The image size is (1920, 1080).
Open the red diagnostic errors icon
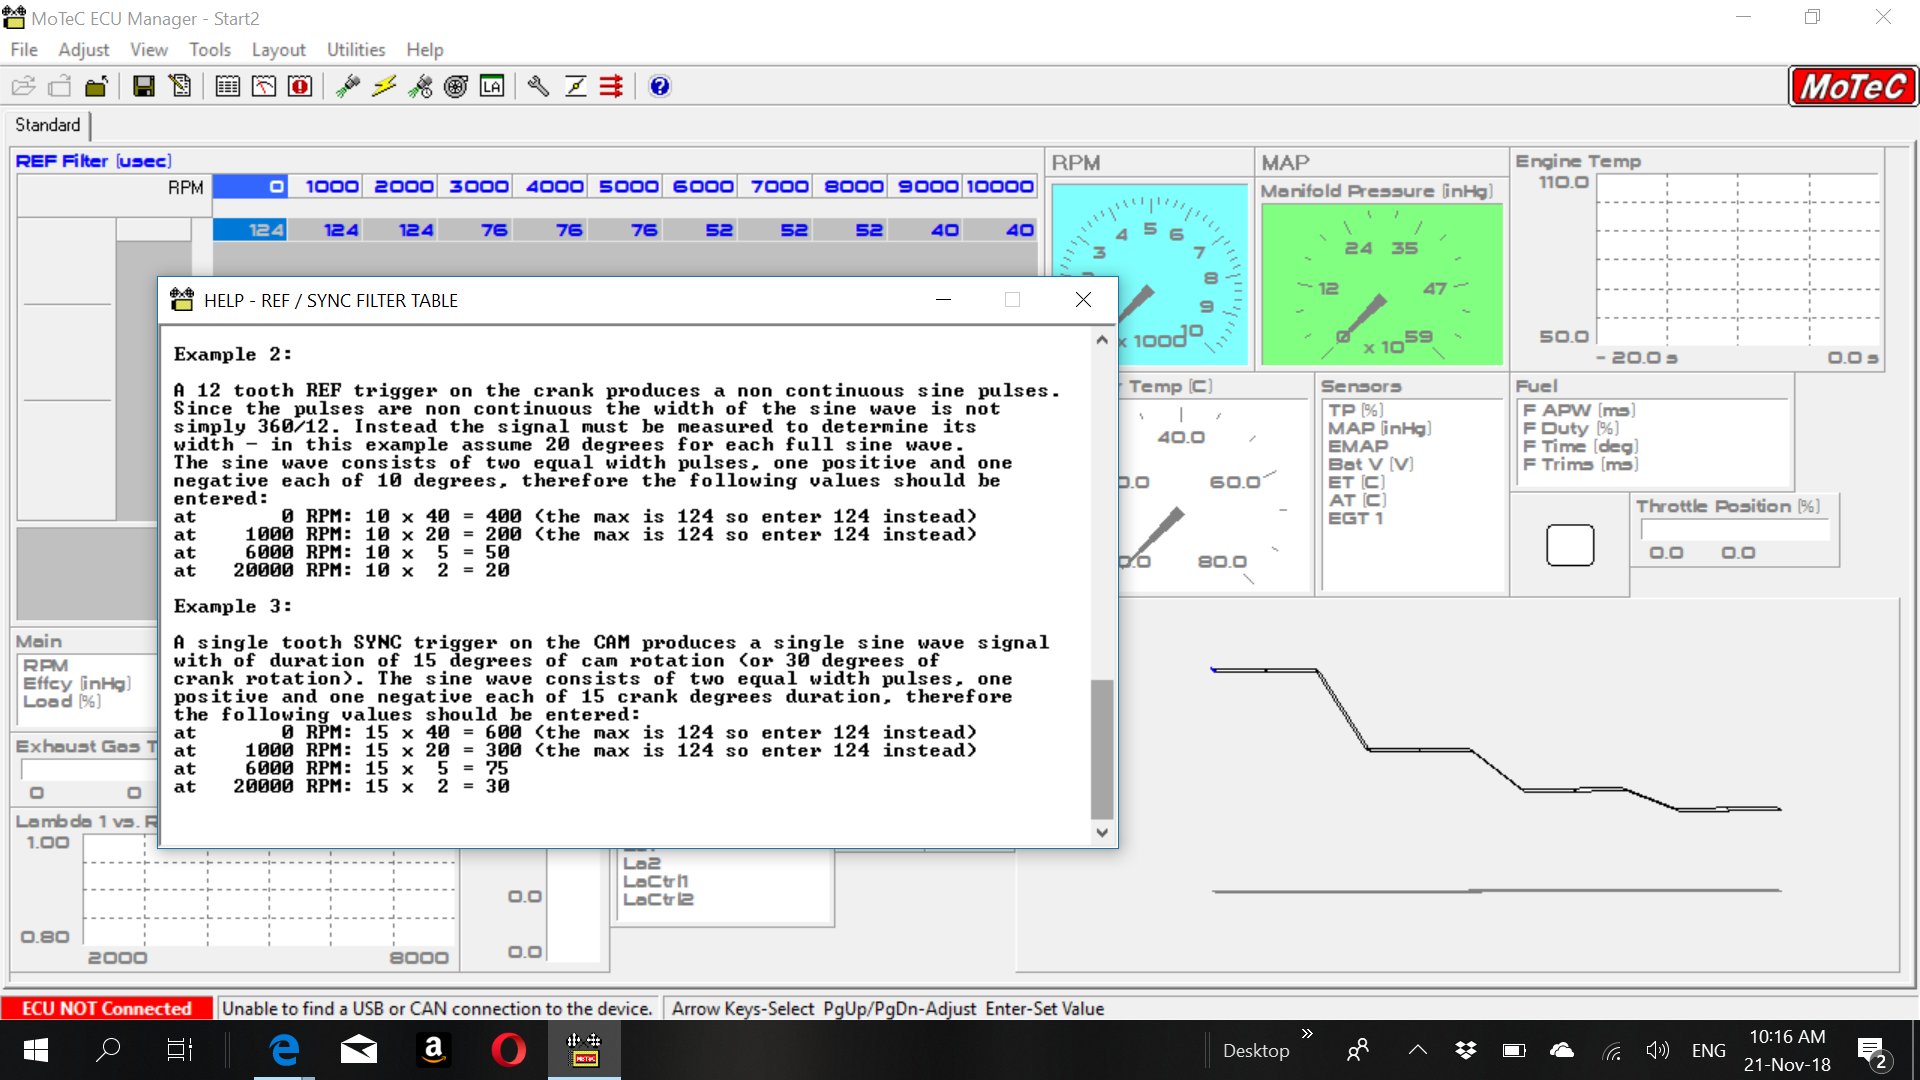click(x=300, y=86)
